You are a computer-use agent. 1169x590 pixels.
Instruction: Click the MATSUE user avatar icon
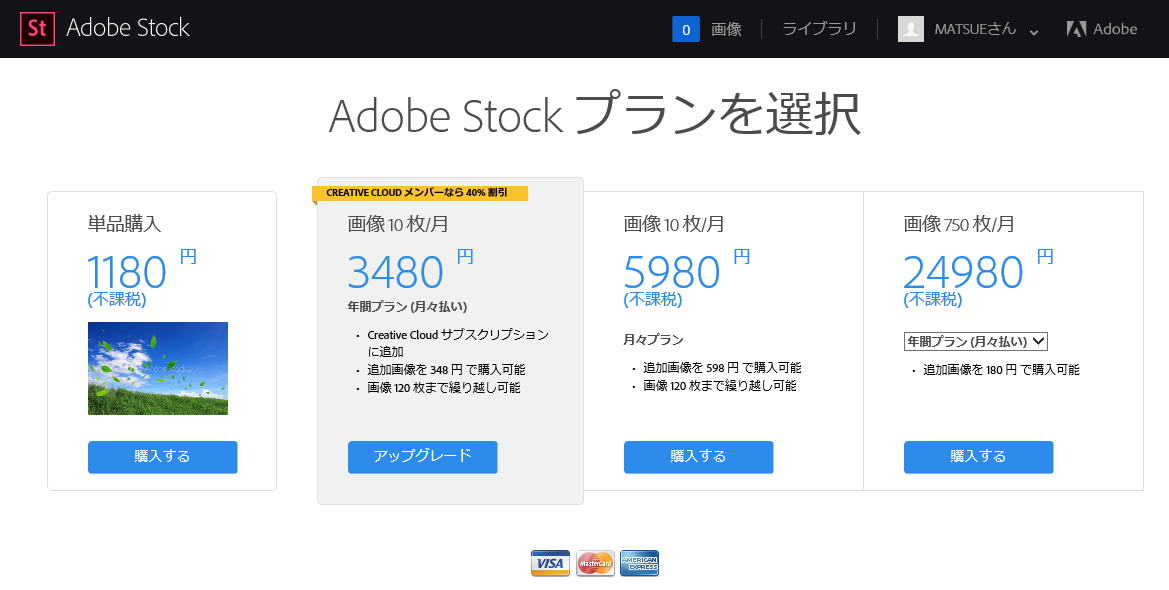911,29
